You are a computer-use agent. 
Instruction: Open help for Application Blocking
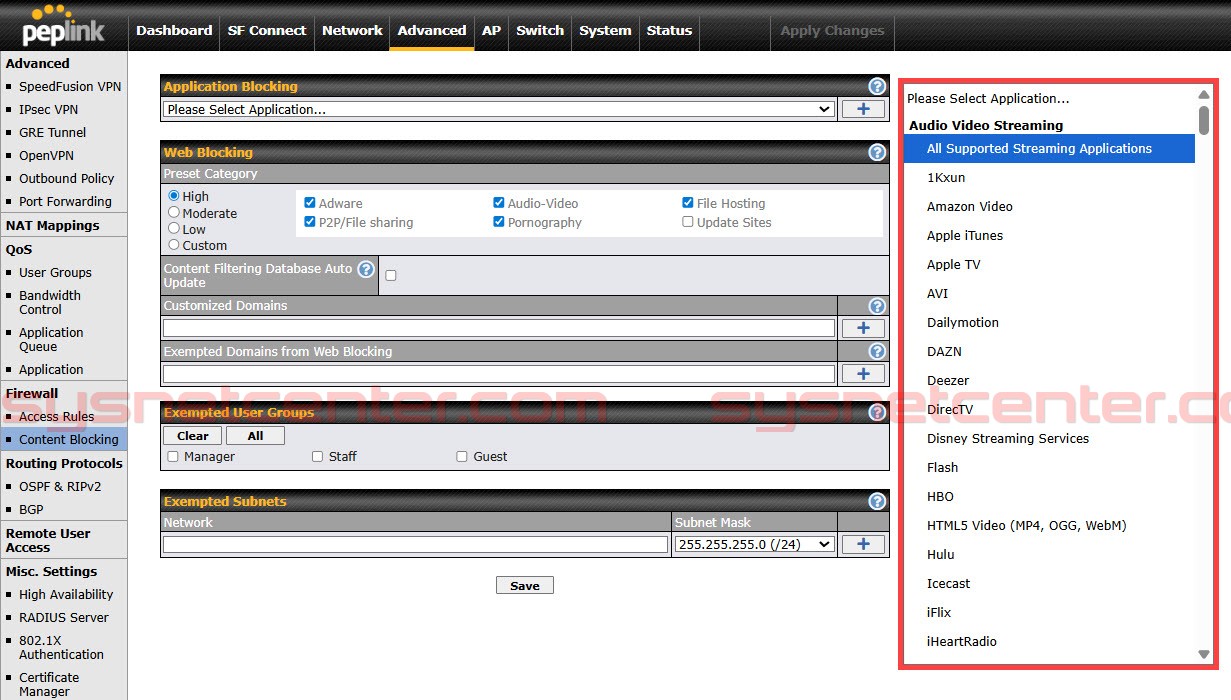coord(877,87)
